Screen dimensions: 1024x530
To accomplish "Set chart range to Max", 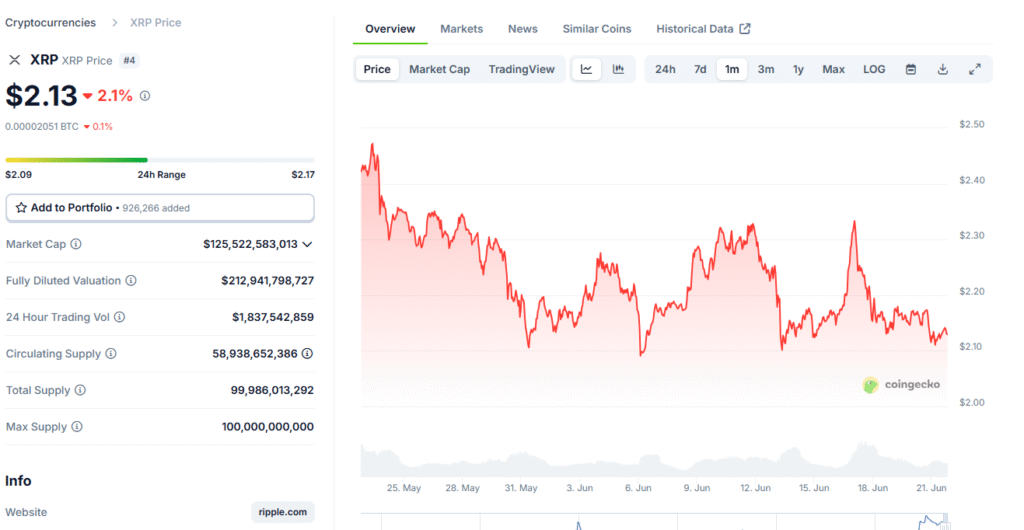I will (x=833, y=69).
